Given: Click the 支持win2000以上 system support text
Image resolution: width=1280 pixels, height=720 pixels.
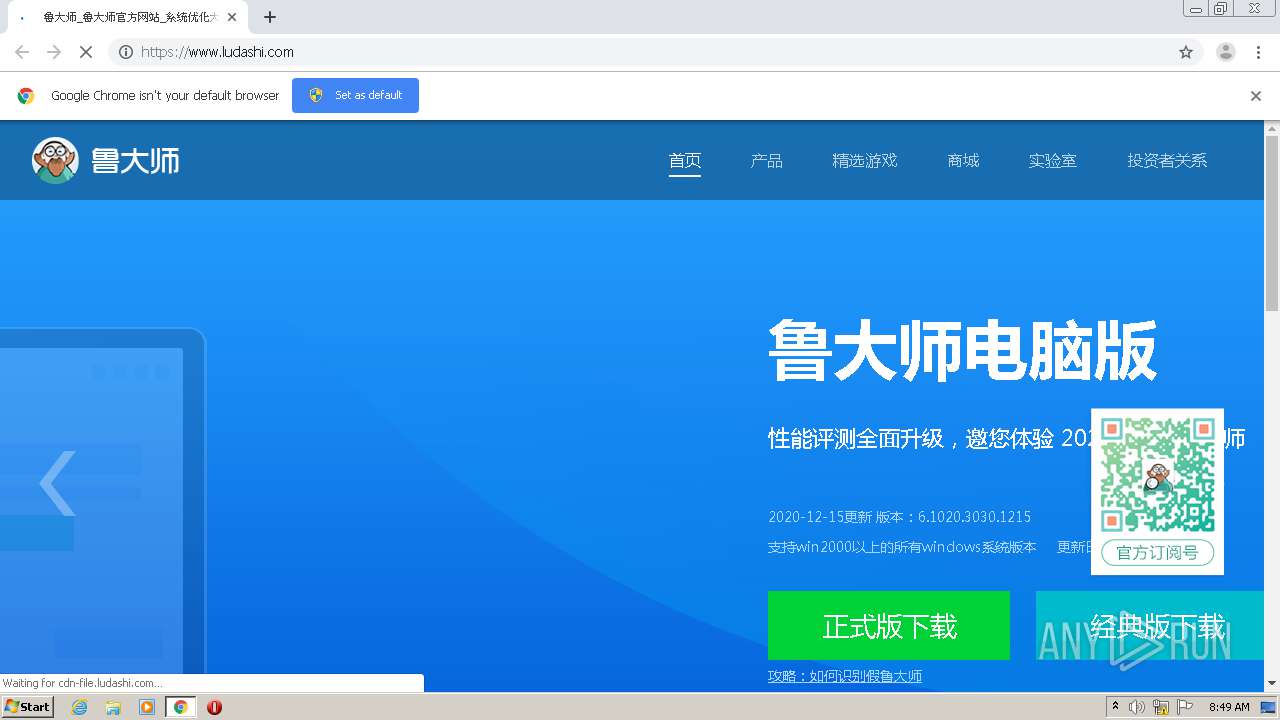Looking at the screenshot, I should 902,547.
